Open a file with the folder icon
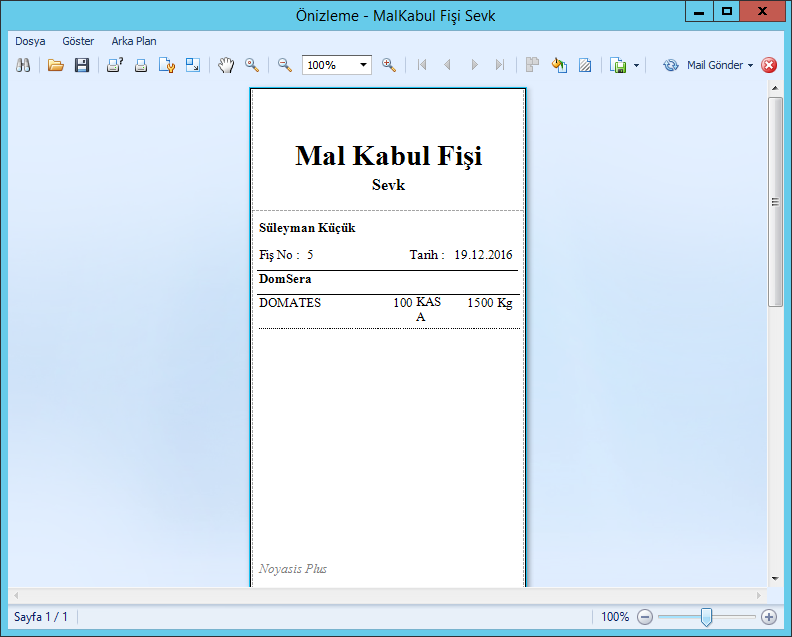The image size is (792, 637). point(56,65)
